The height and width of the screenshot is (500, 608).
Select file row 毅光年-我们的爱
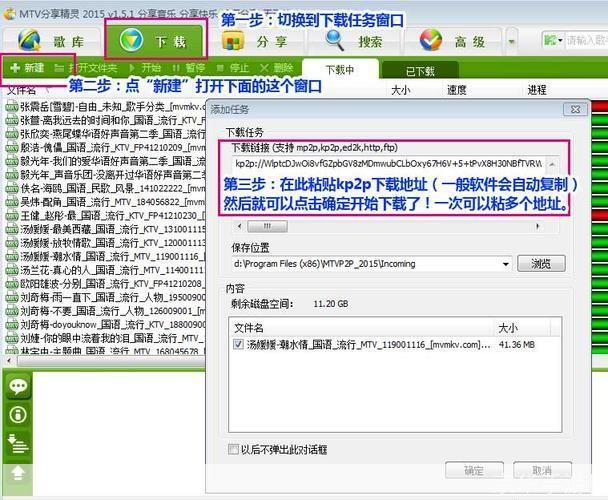[x=105, y=161]
